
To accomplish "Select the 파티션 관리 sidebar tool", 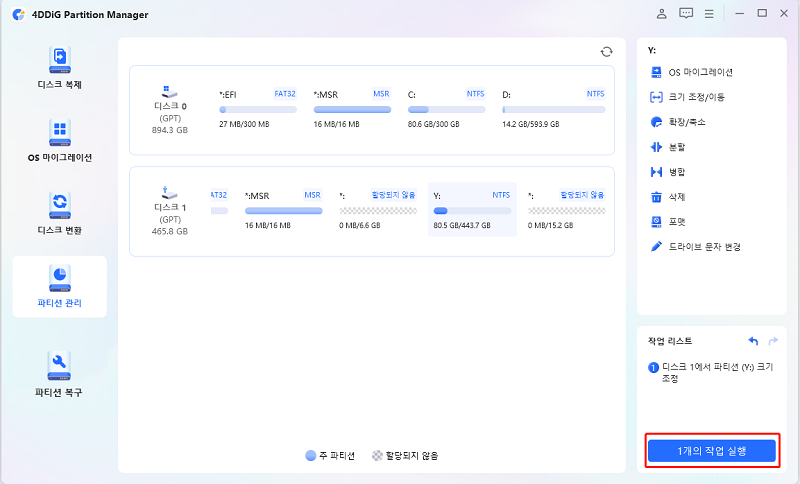I will point(60,287).
